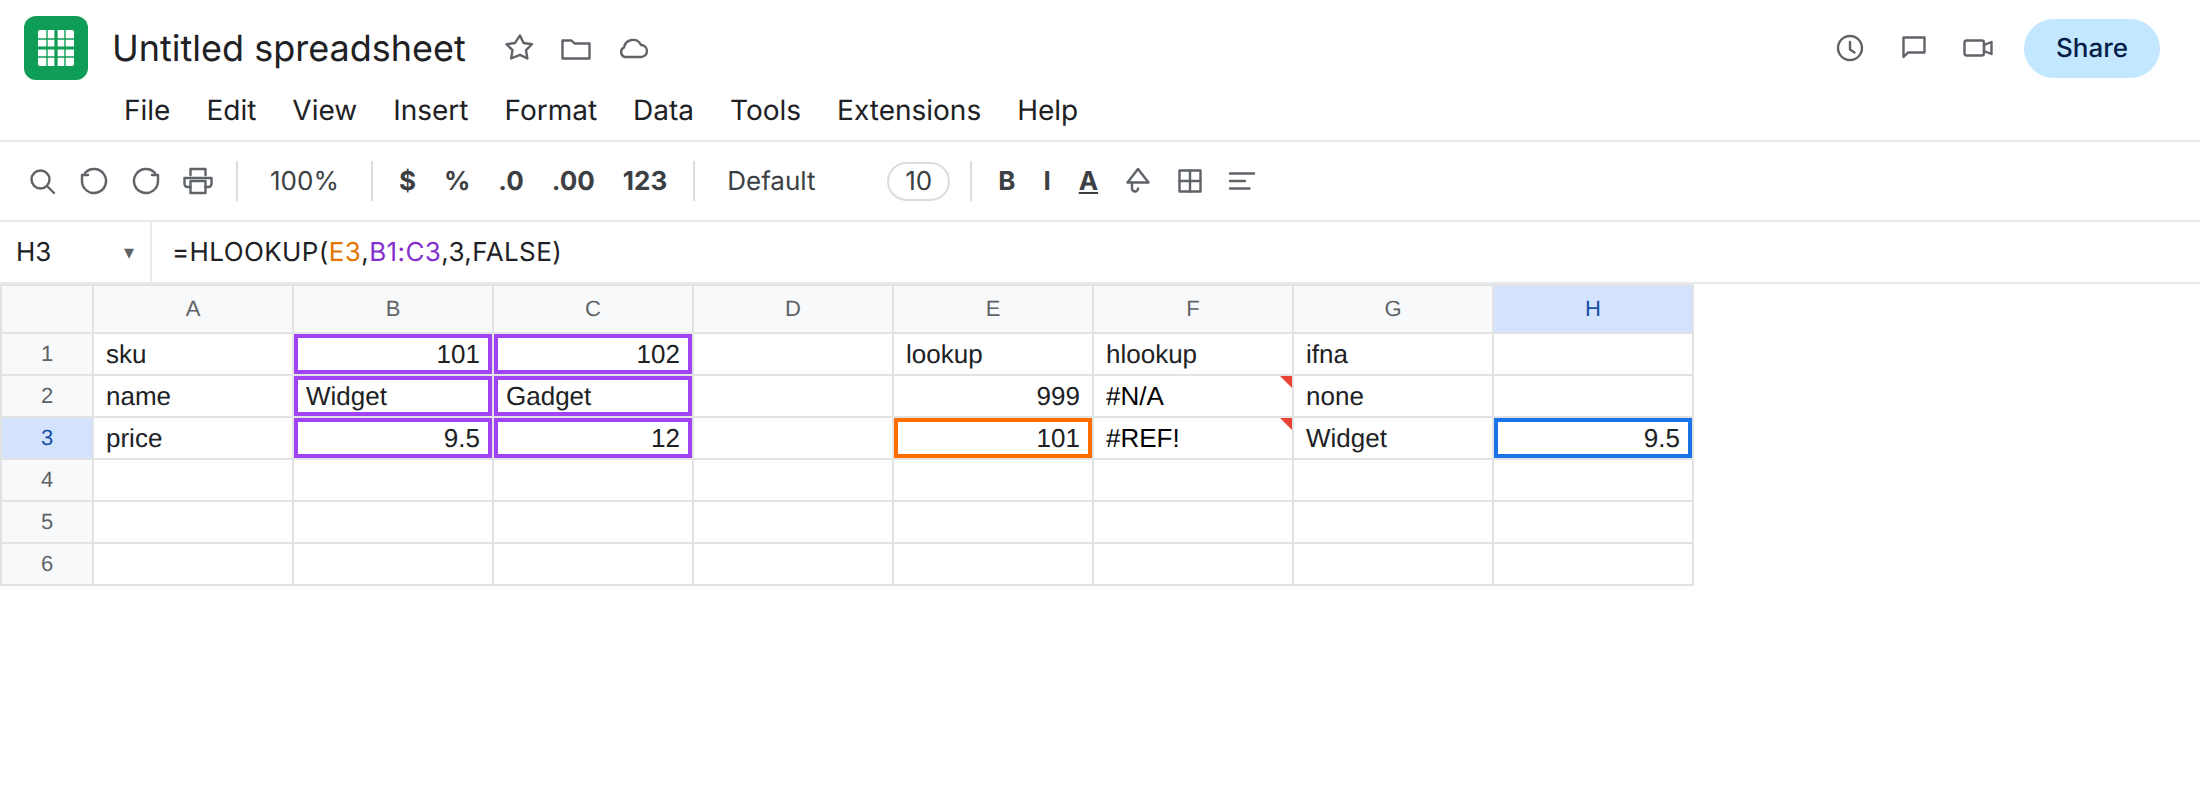This screenshot has width=2200, height=800.
Task: Rename the Untitled spreadsheet title
Action: click(x=289, y=48)
